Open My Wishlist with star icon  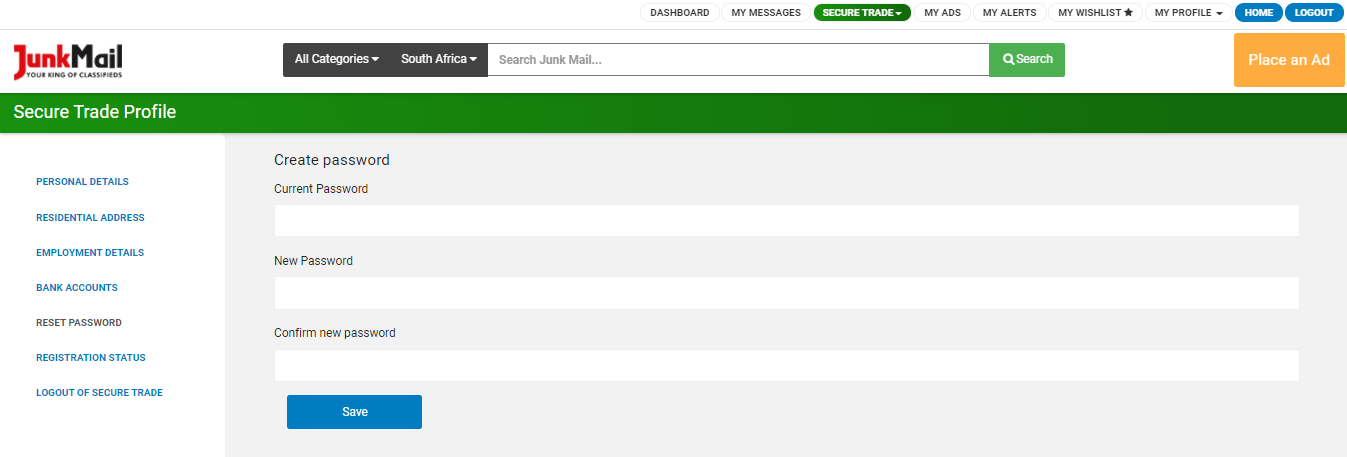tap(1095, 13)
